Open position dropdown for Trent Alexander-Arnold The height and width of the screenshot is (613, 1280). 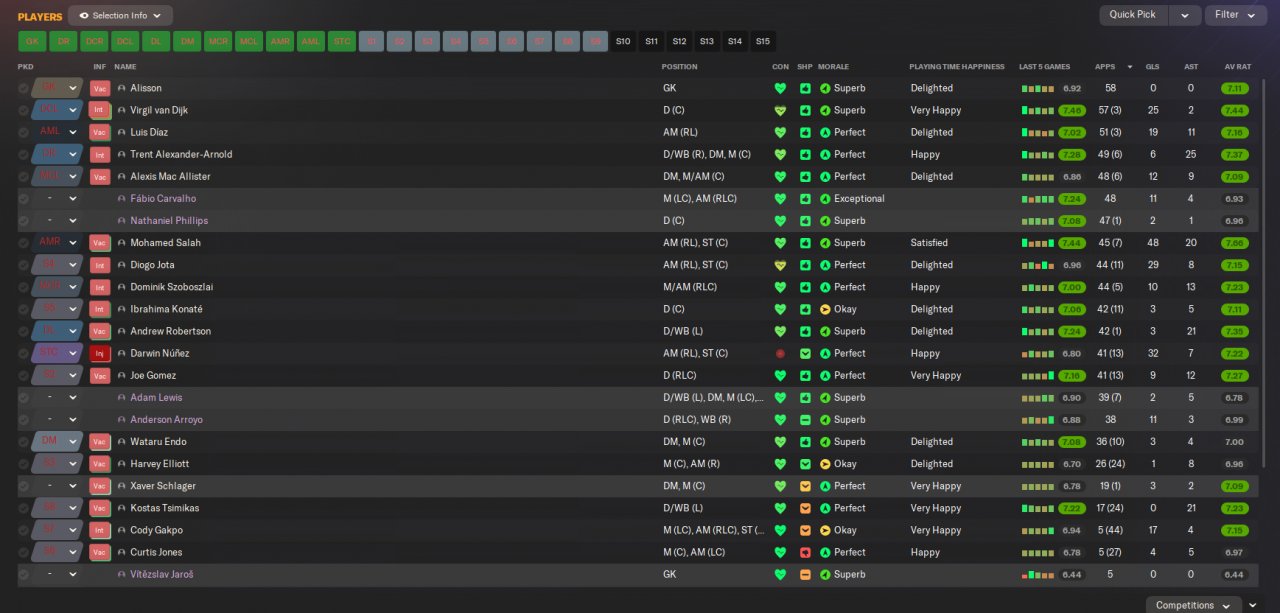73,154
